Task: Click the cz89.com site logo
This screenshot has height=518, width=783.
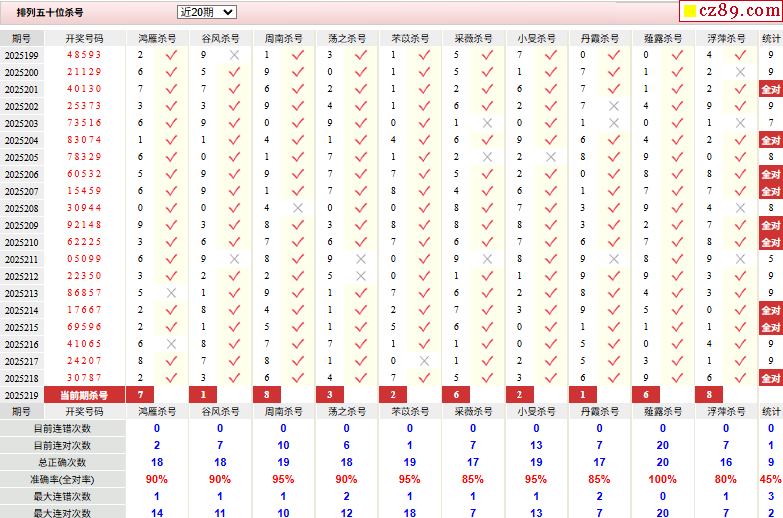Action: click(x=731, y=10)
